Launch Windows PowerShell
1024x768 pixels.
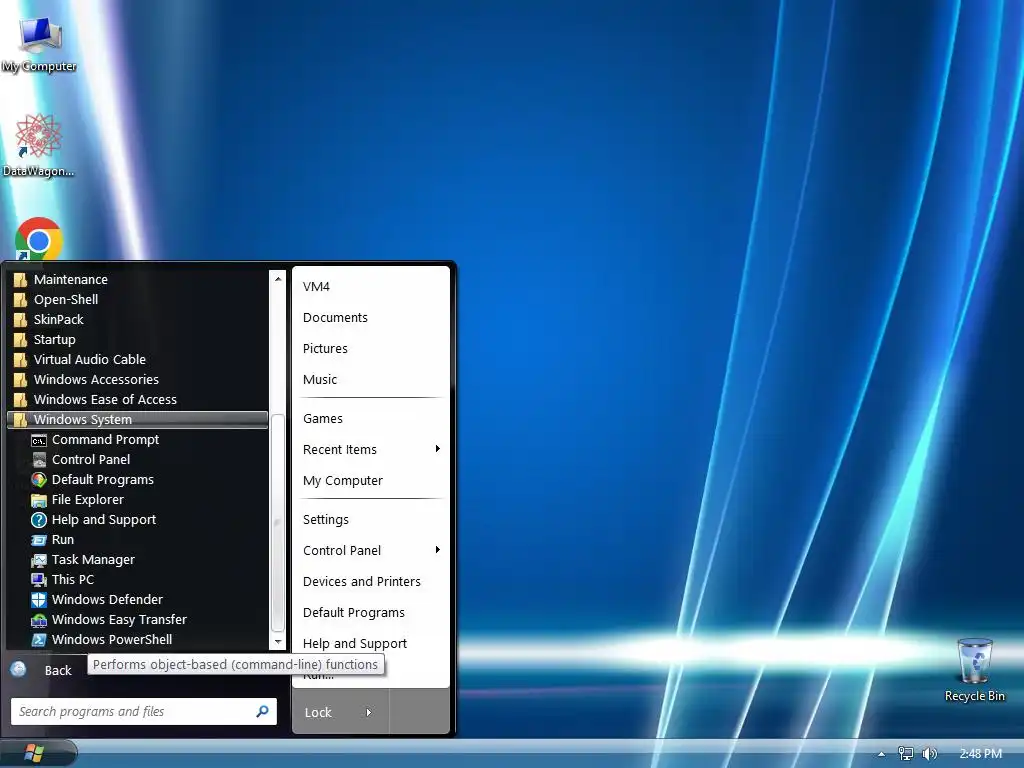pos(137,639)
